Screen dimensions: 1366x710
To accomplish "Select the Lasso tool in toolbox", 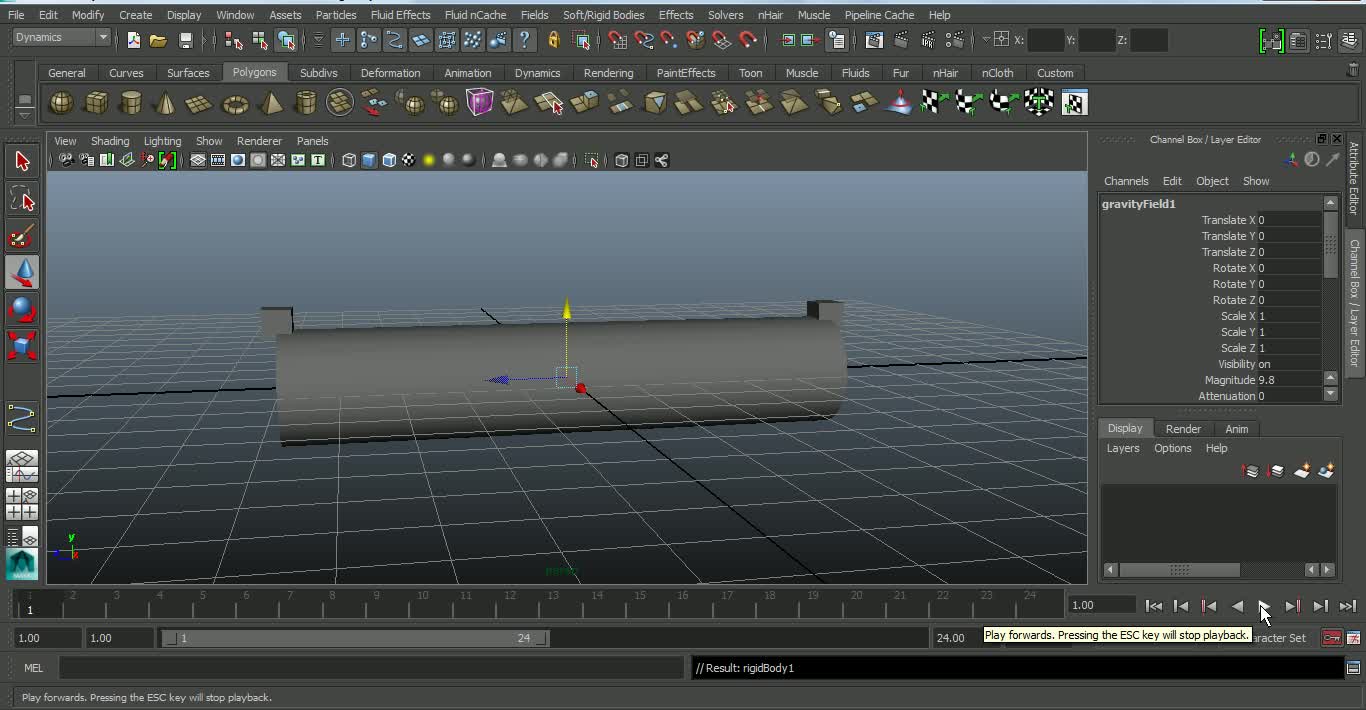I will pos(22,199).
